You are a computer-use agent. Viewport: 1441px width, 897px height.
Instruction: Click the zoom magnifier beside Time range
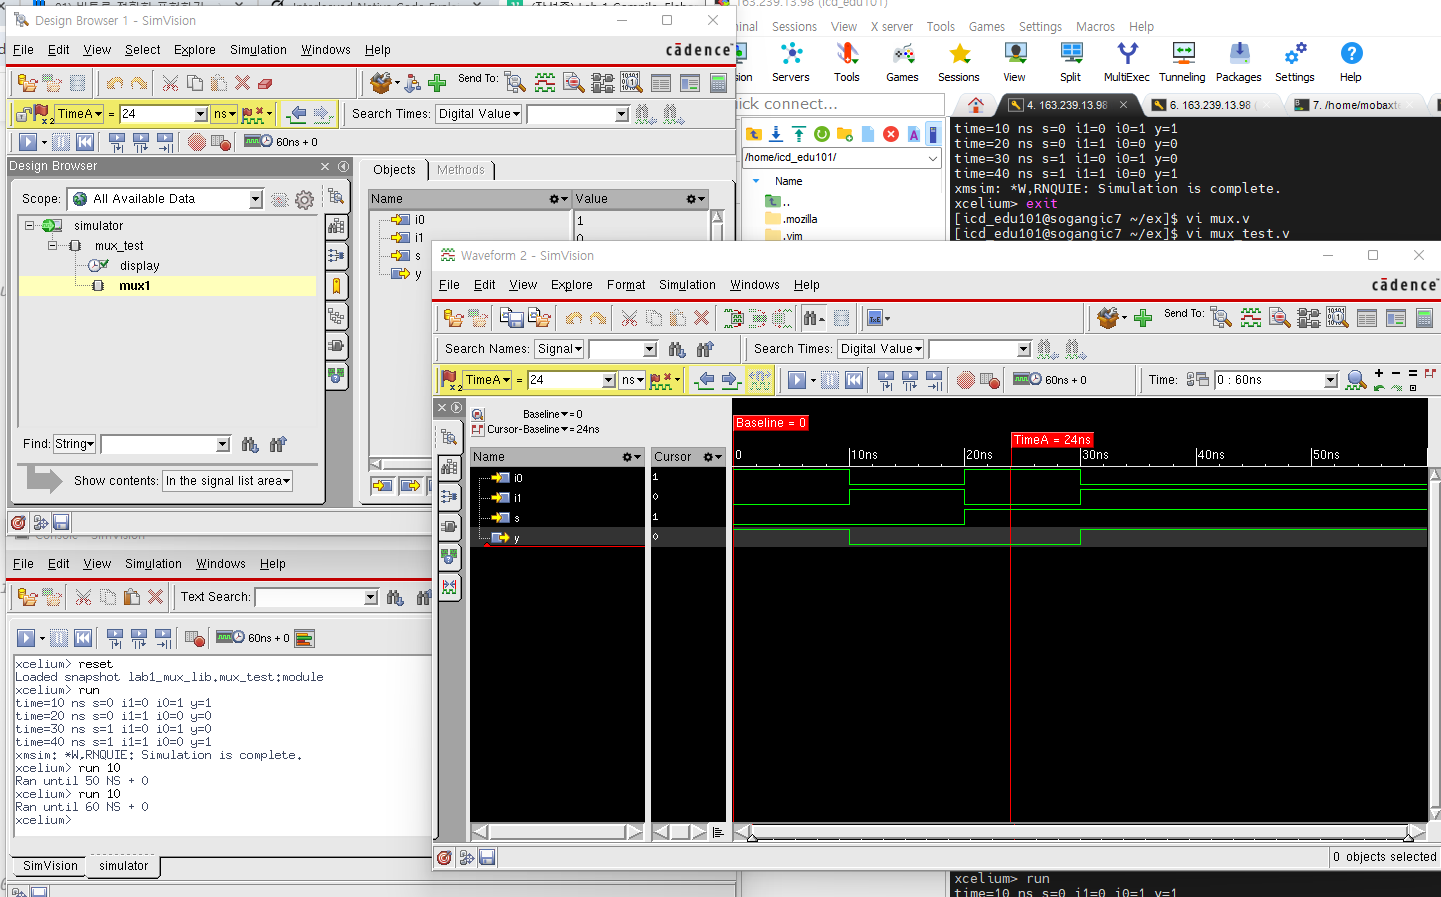tap(1355, 380)
